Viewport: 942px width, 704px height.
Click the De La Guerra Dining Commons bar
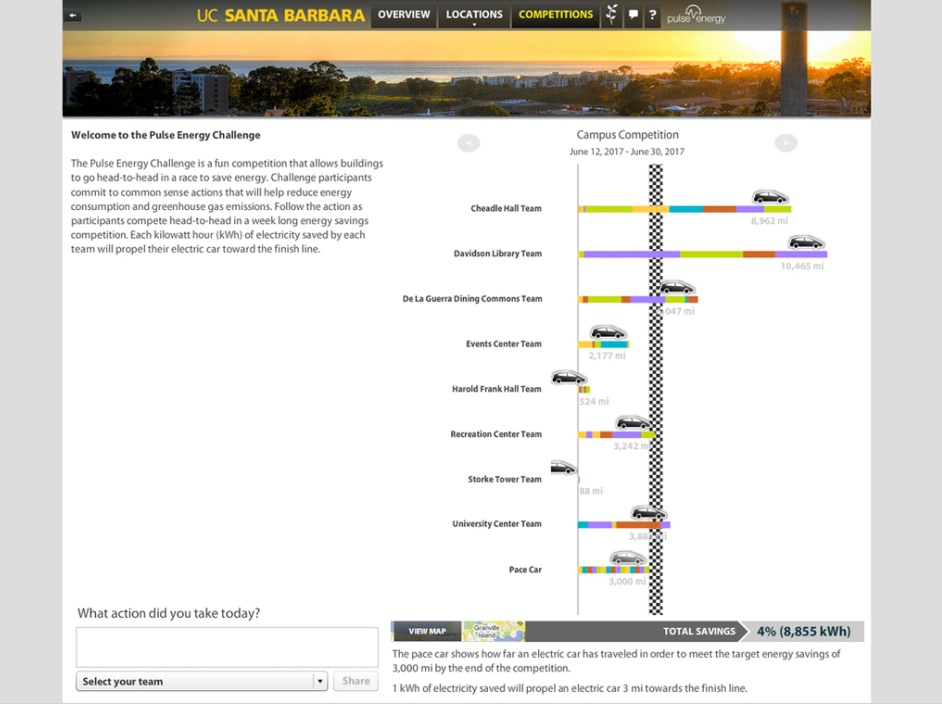point(638,299)
